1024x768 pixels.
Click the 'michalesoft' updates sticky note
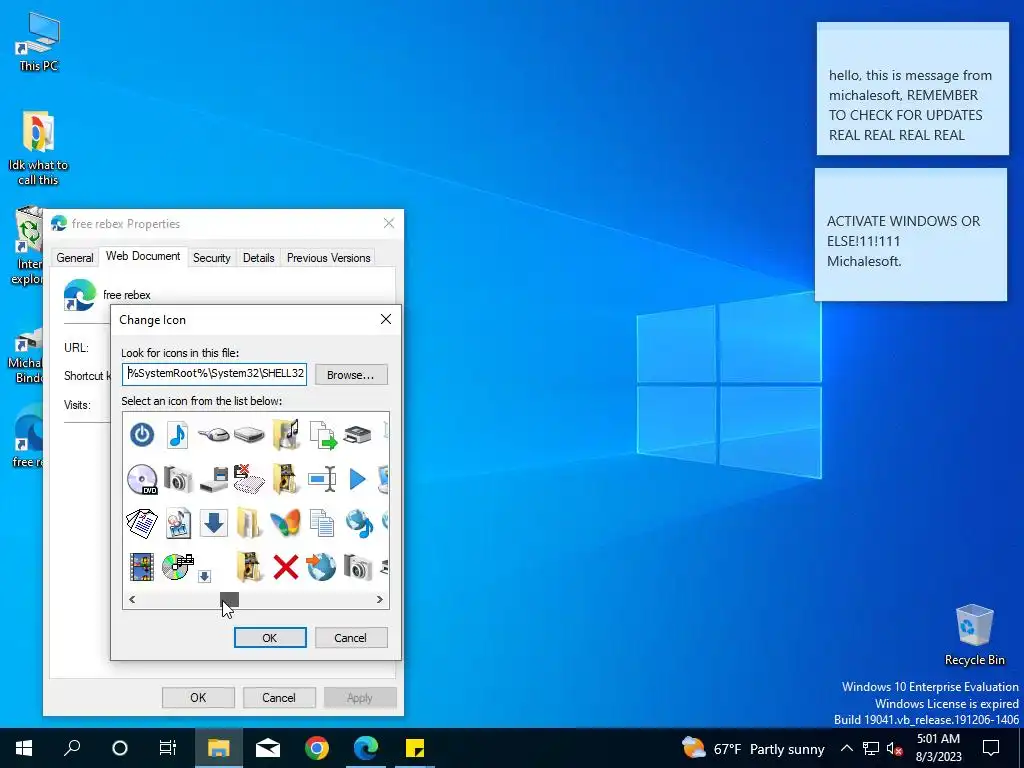tap(912, 89)
